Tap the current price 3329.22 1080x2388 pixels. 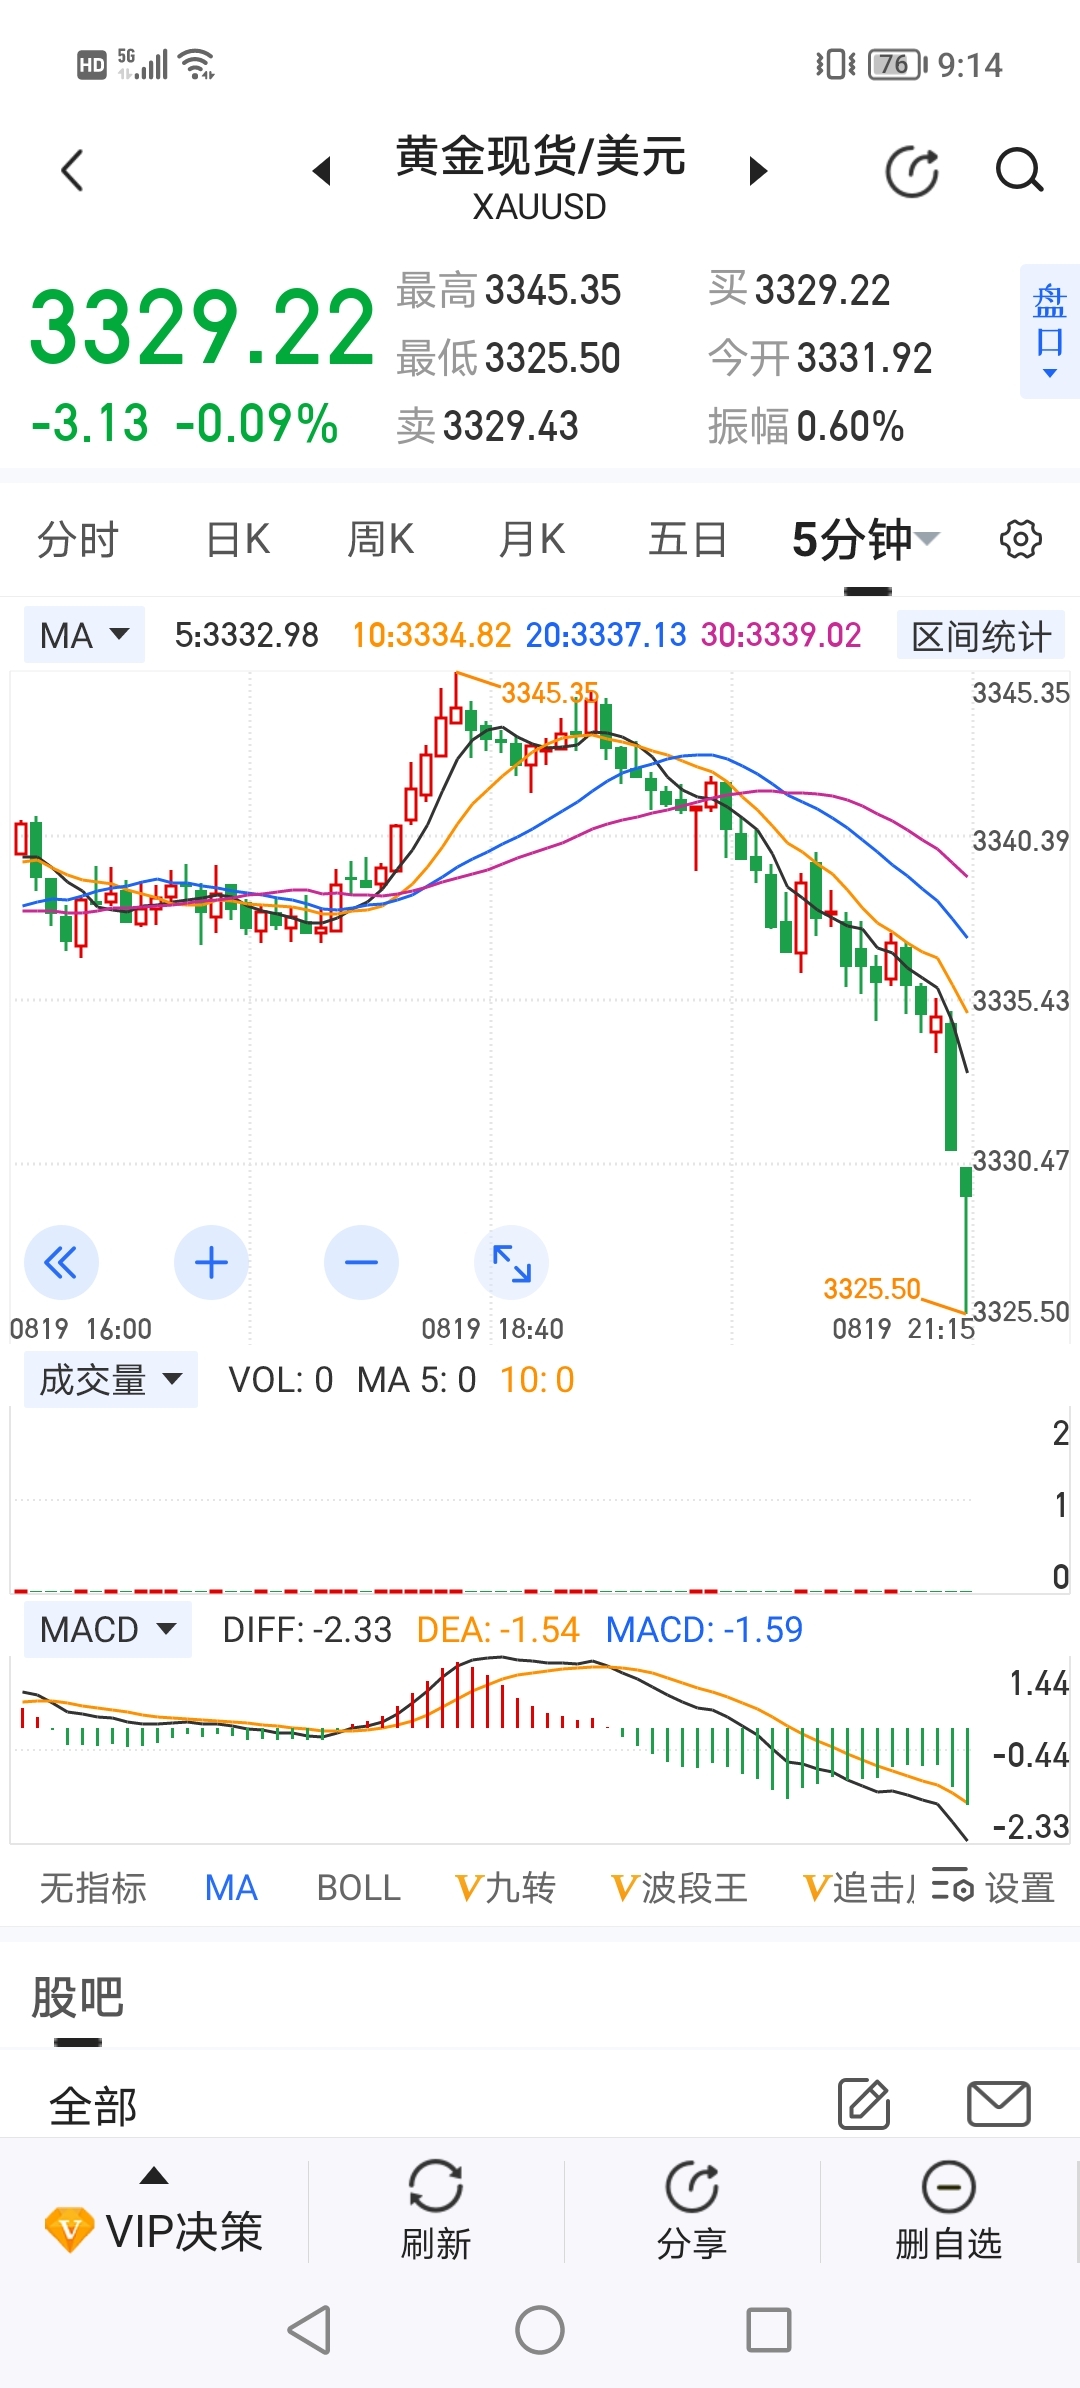202,328
